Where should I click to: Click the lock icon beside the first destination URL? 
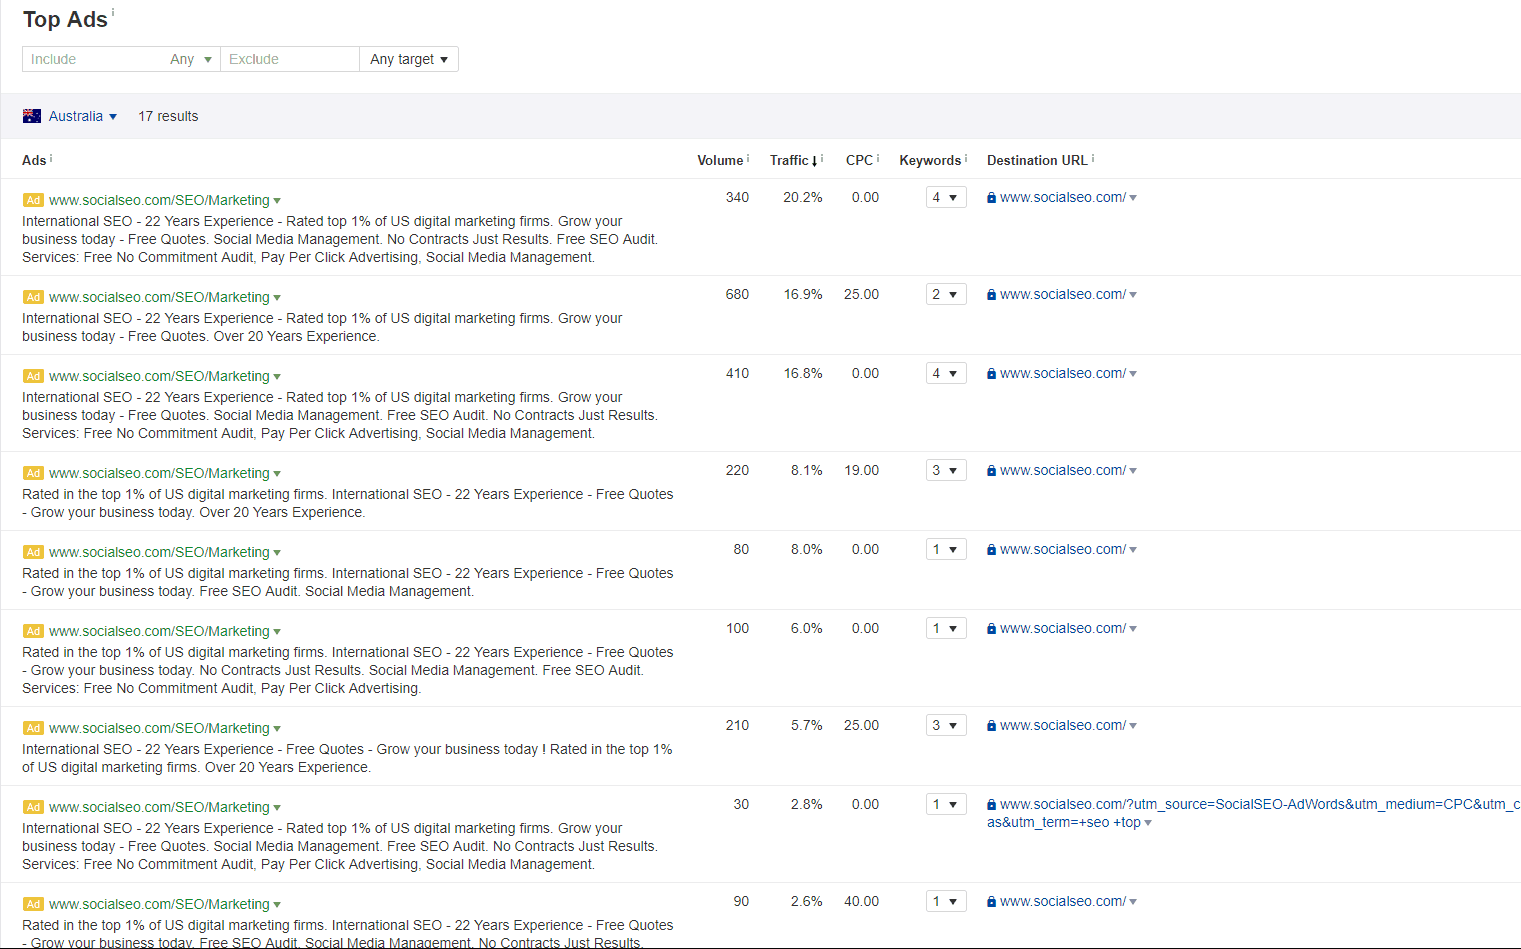(991, 197)
